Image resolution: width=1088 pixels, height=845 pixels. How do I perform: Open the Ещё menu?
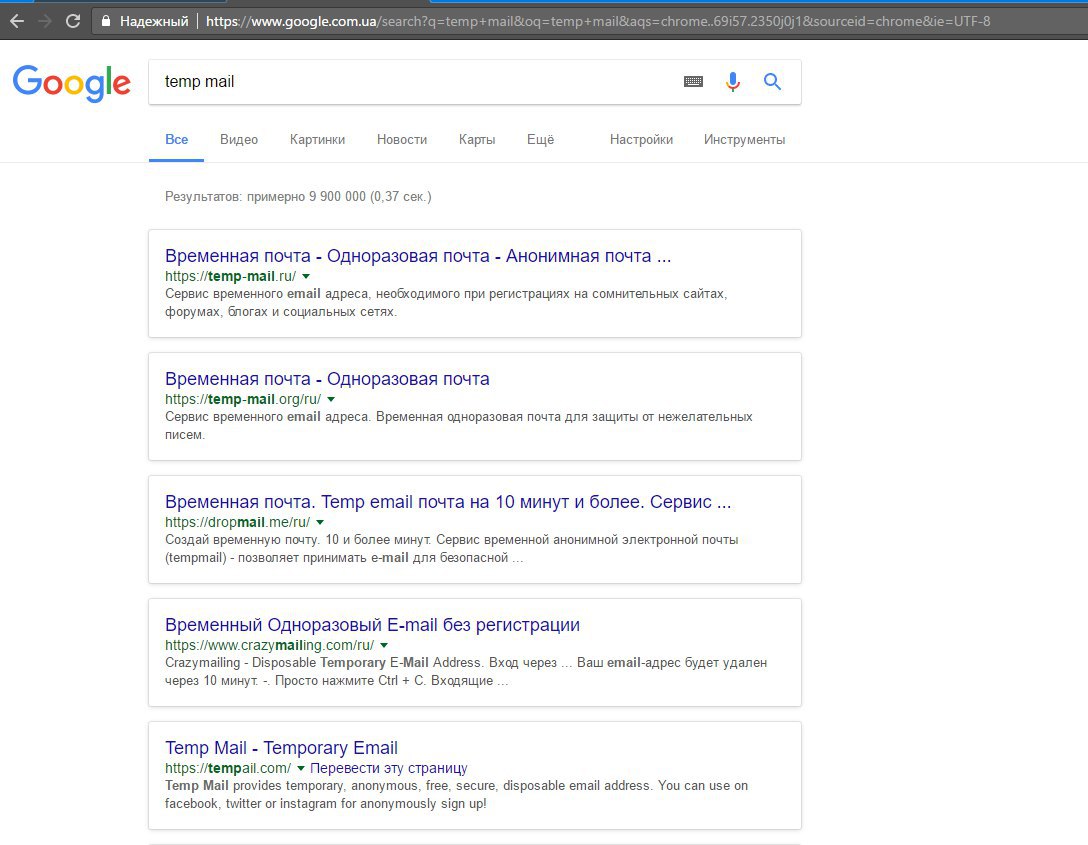(541, 139)
